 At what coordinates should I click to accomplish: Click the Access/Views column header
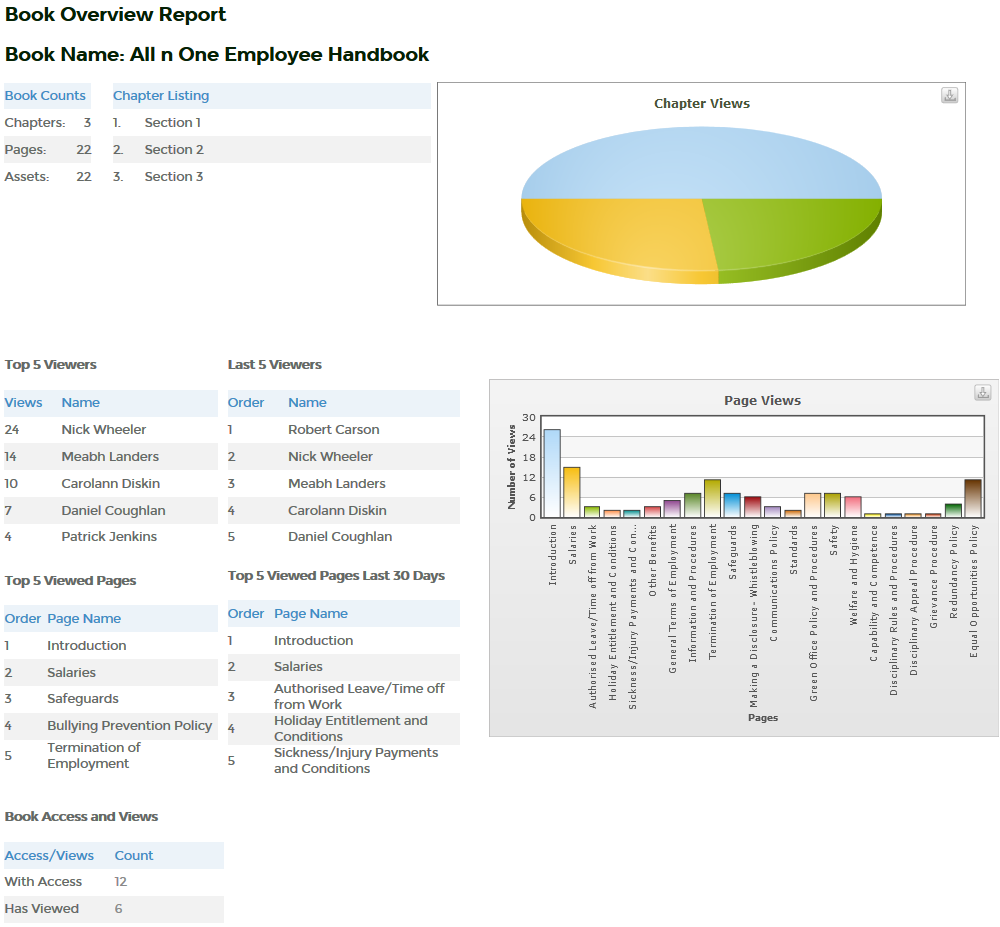click(49, 856)
